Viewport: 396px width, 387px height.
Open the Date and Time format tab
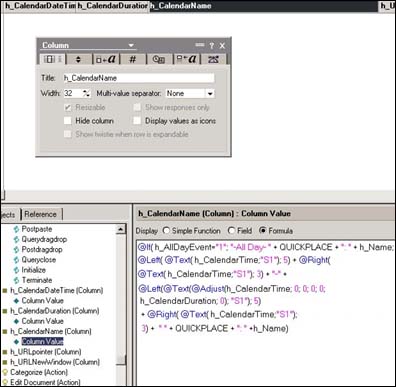click(x=159, y=59)
